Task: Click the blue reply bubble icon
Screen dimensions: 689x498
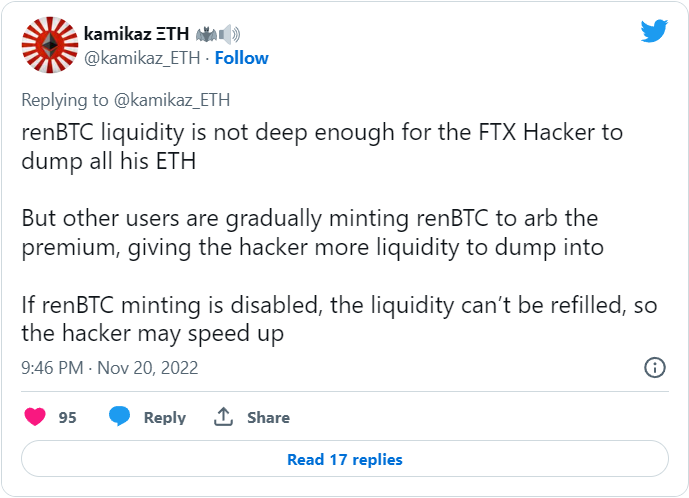Action: pos(120,416)
